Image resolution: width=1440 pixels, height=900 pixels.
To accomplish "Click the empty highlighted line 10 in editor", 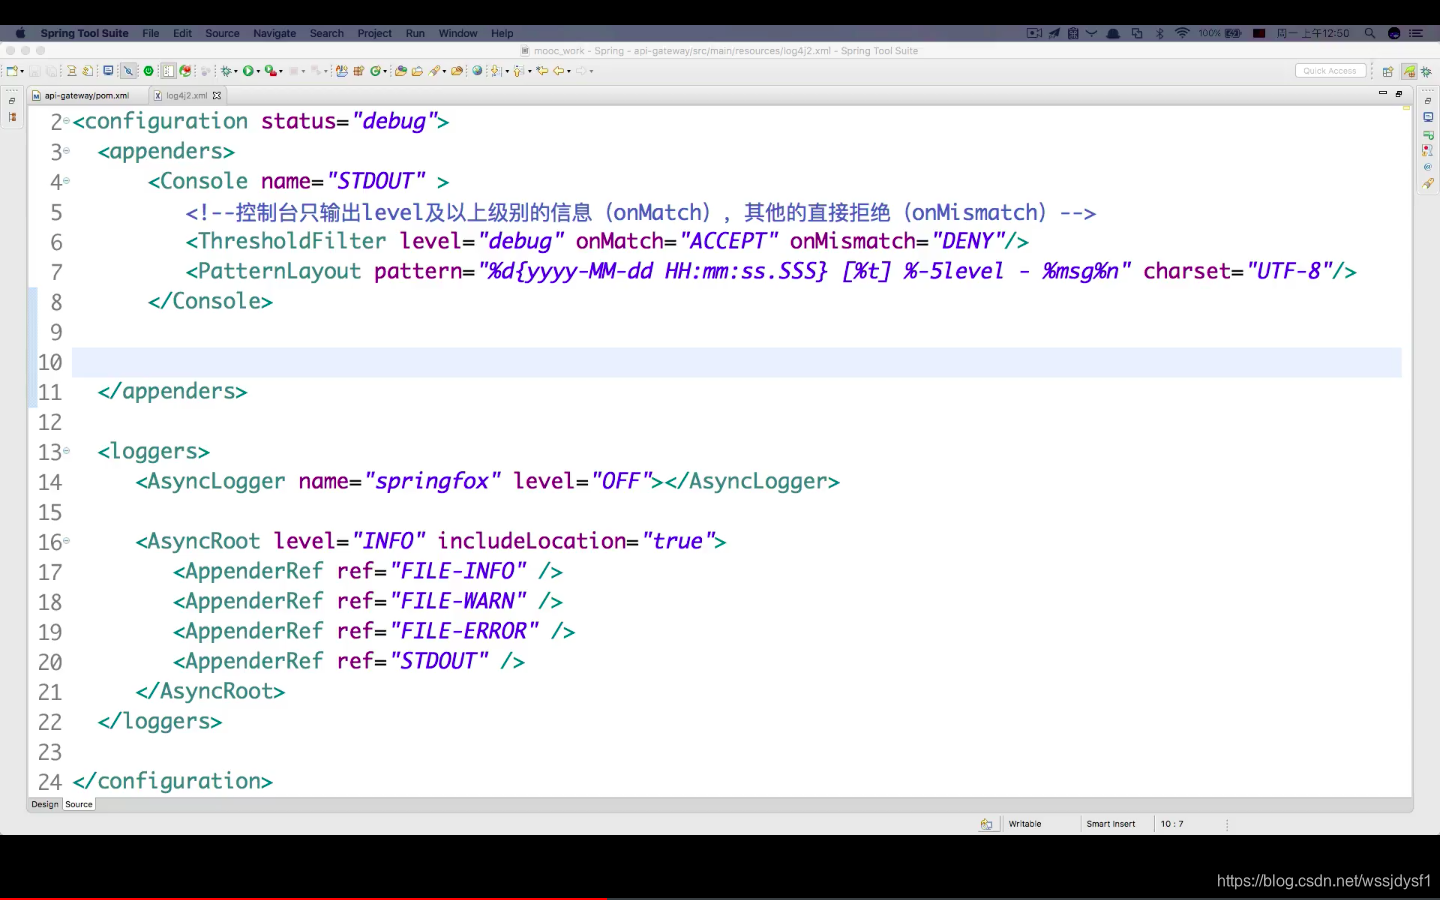I will point(737,362).
